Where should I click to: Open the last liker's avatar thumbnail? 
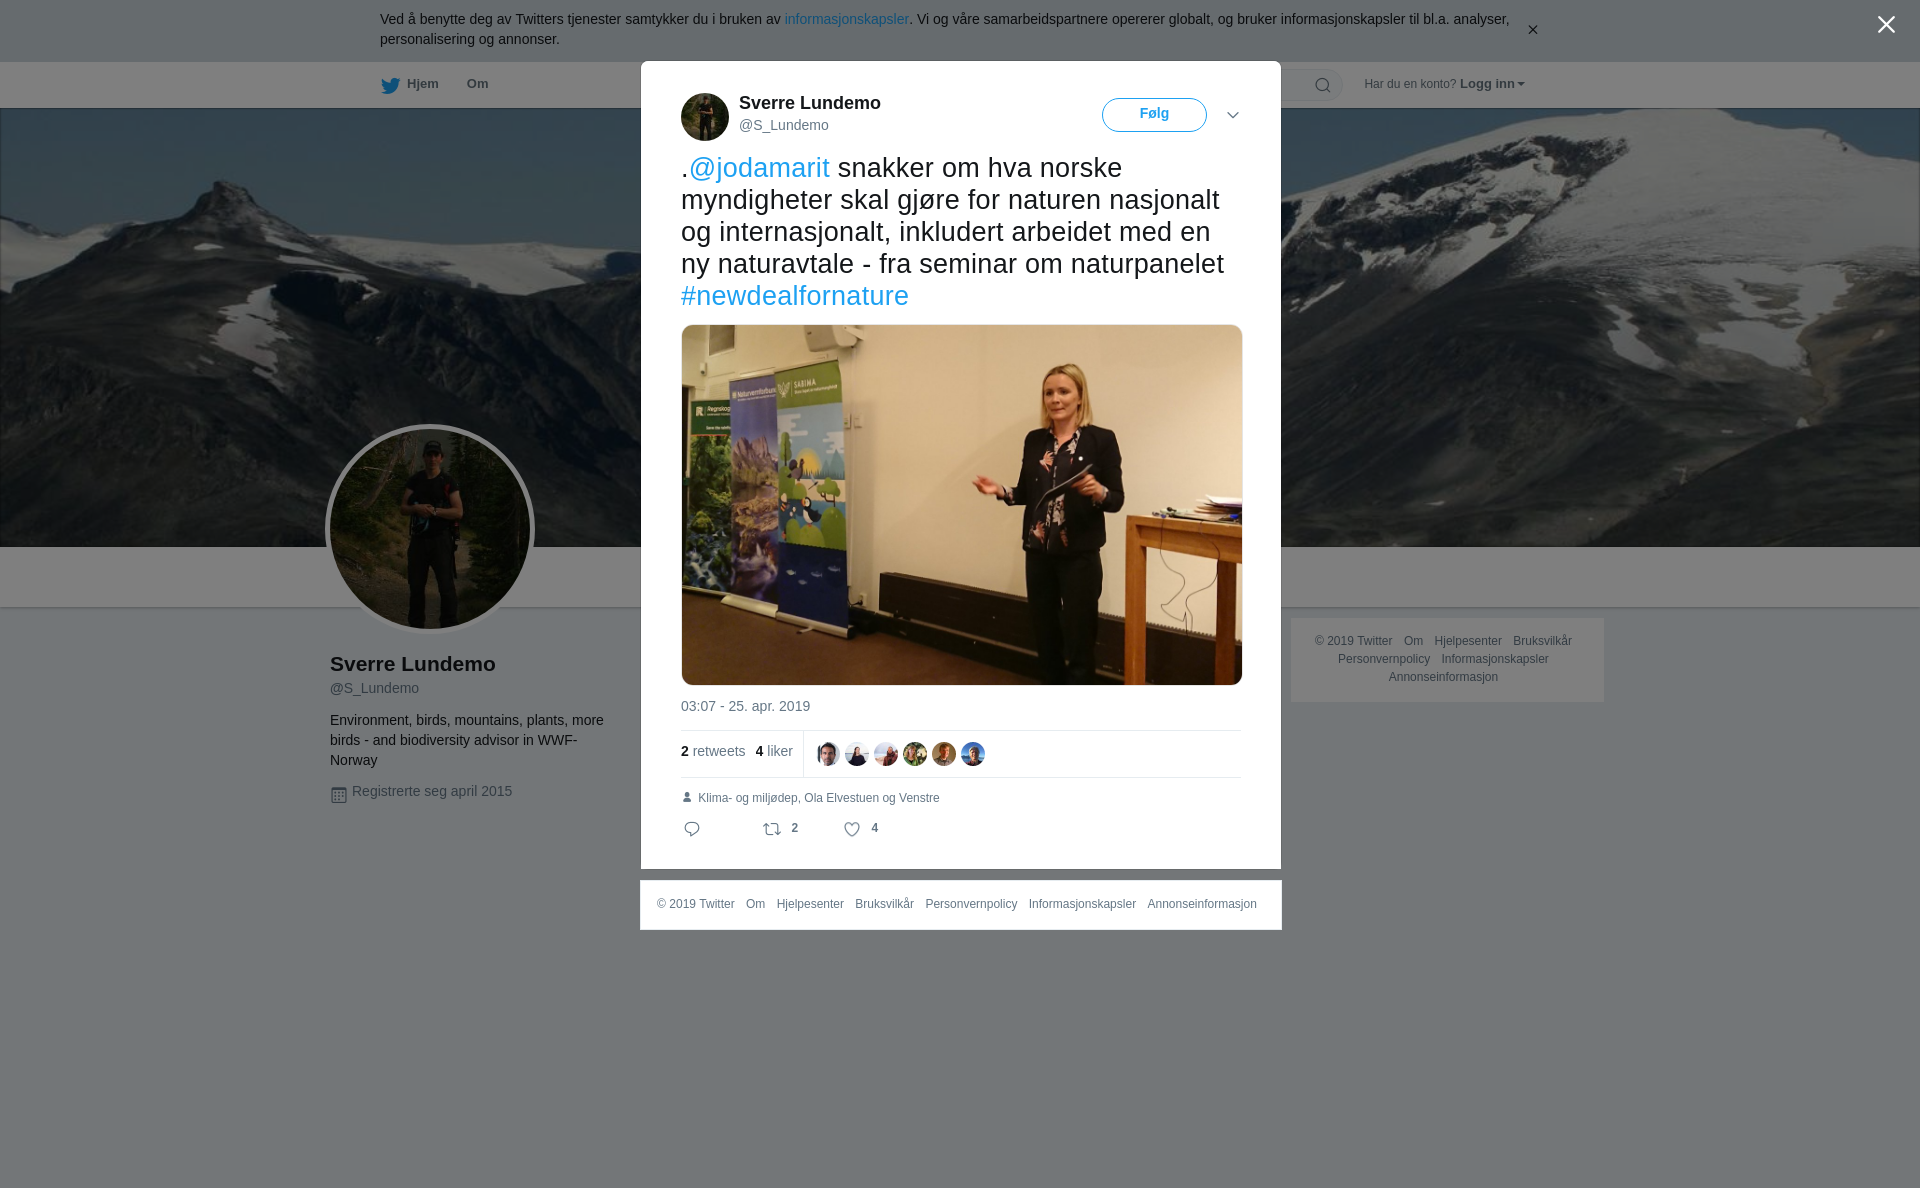tap(973, 754)
